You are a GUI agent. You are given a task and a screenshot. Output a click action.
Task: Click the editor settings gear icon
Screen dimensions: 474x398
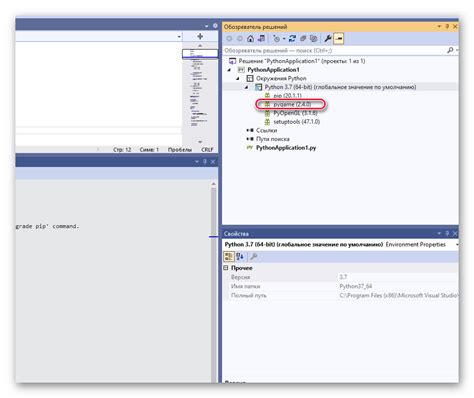(x=215, y=26)
